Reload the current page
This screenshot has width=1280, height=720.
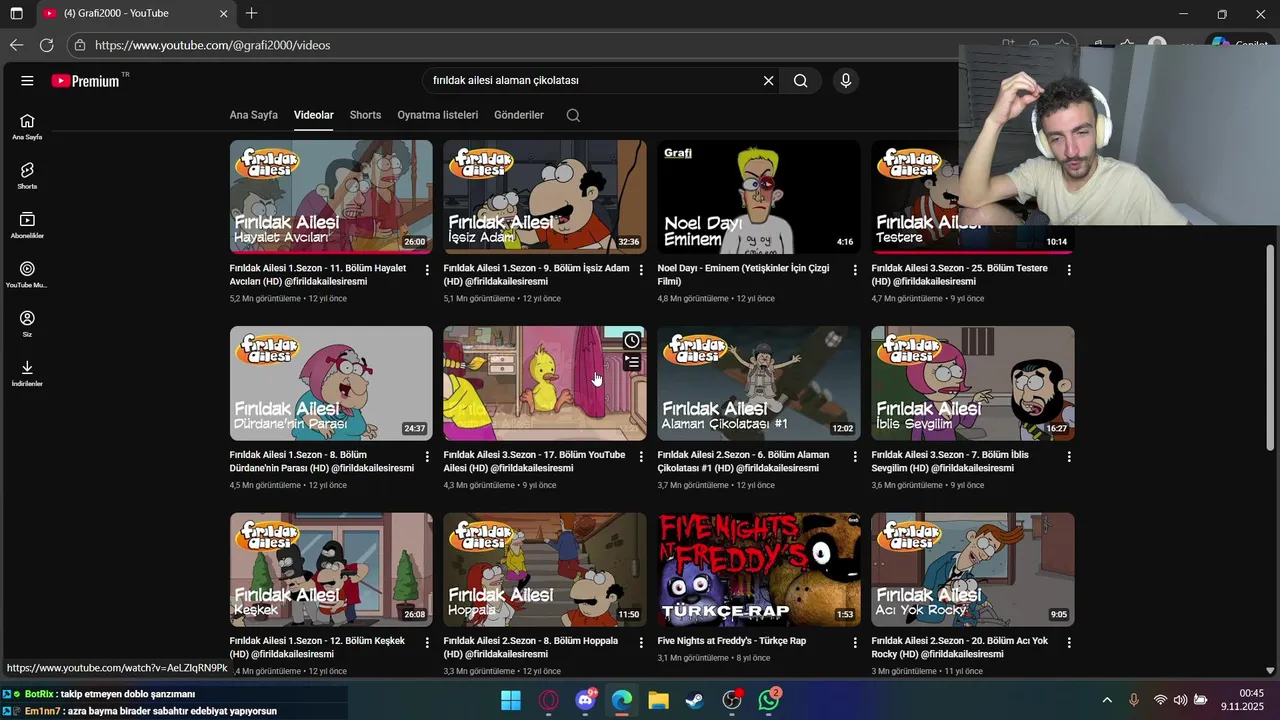[x=46, y=45]
